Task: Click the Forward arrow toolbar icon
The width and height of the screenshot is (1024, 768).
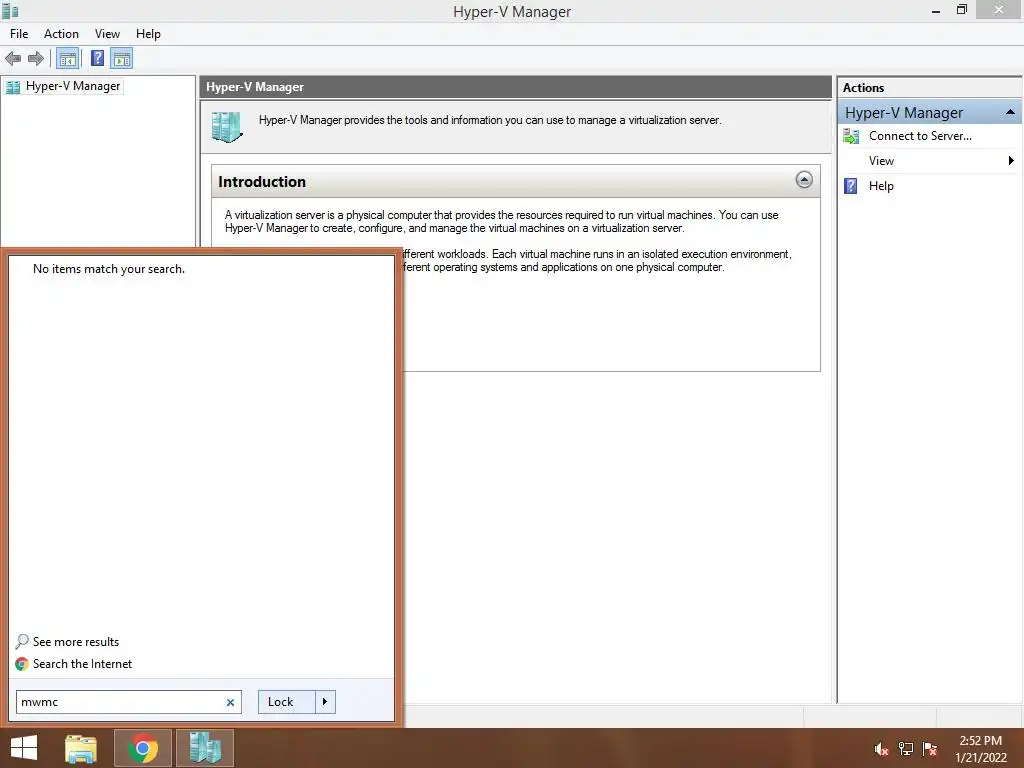Action: (36, 59)
